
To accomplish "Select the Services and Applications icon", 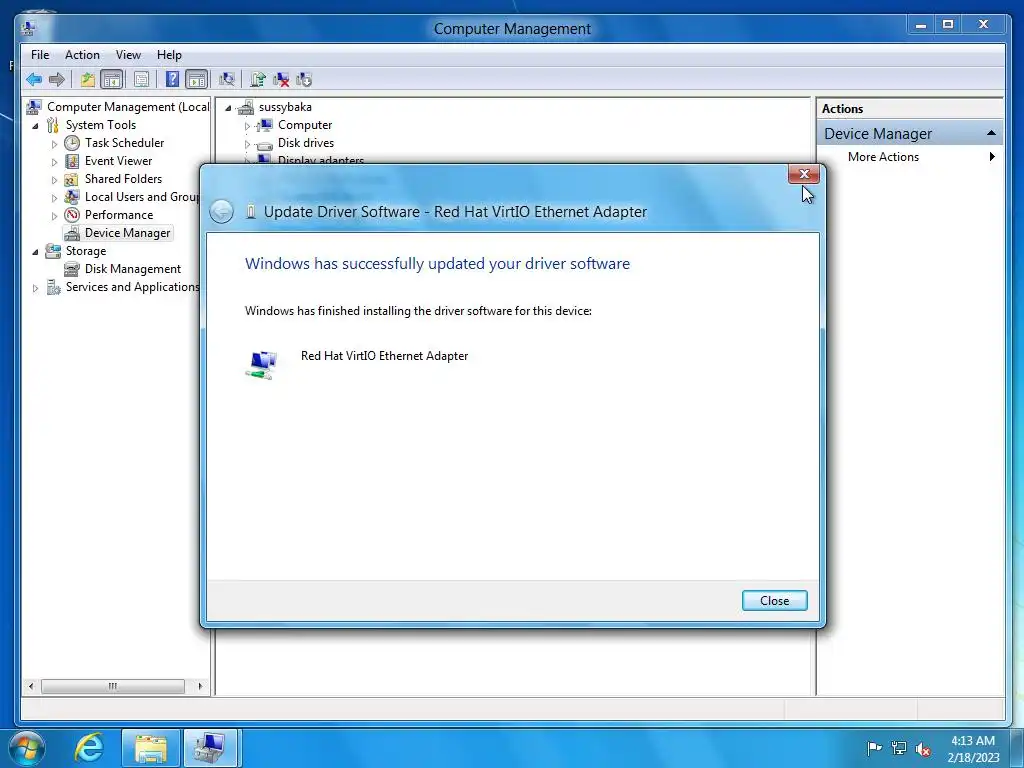I will [x=54, y=287].
